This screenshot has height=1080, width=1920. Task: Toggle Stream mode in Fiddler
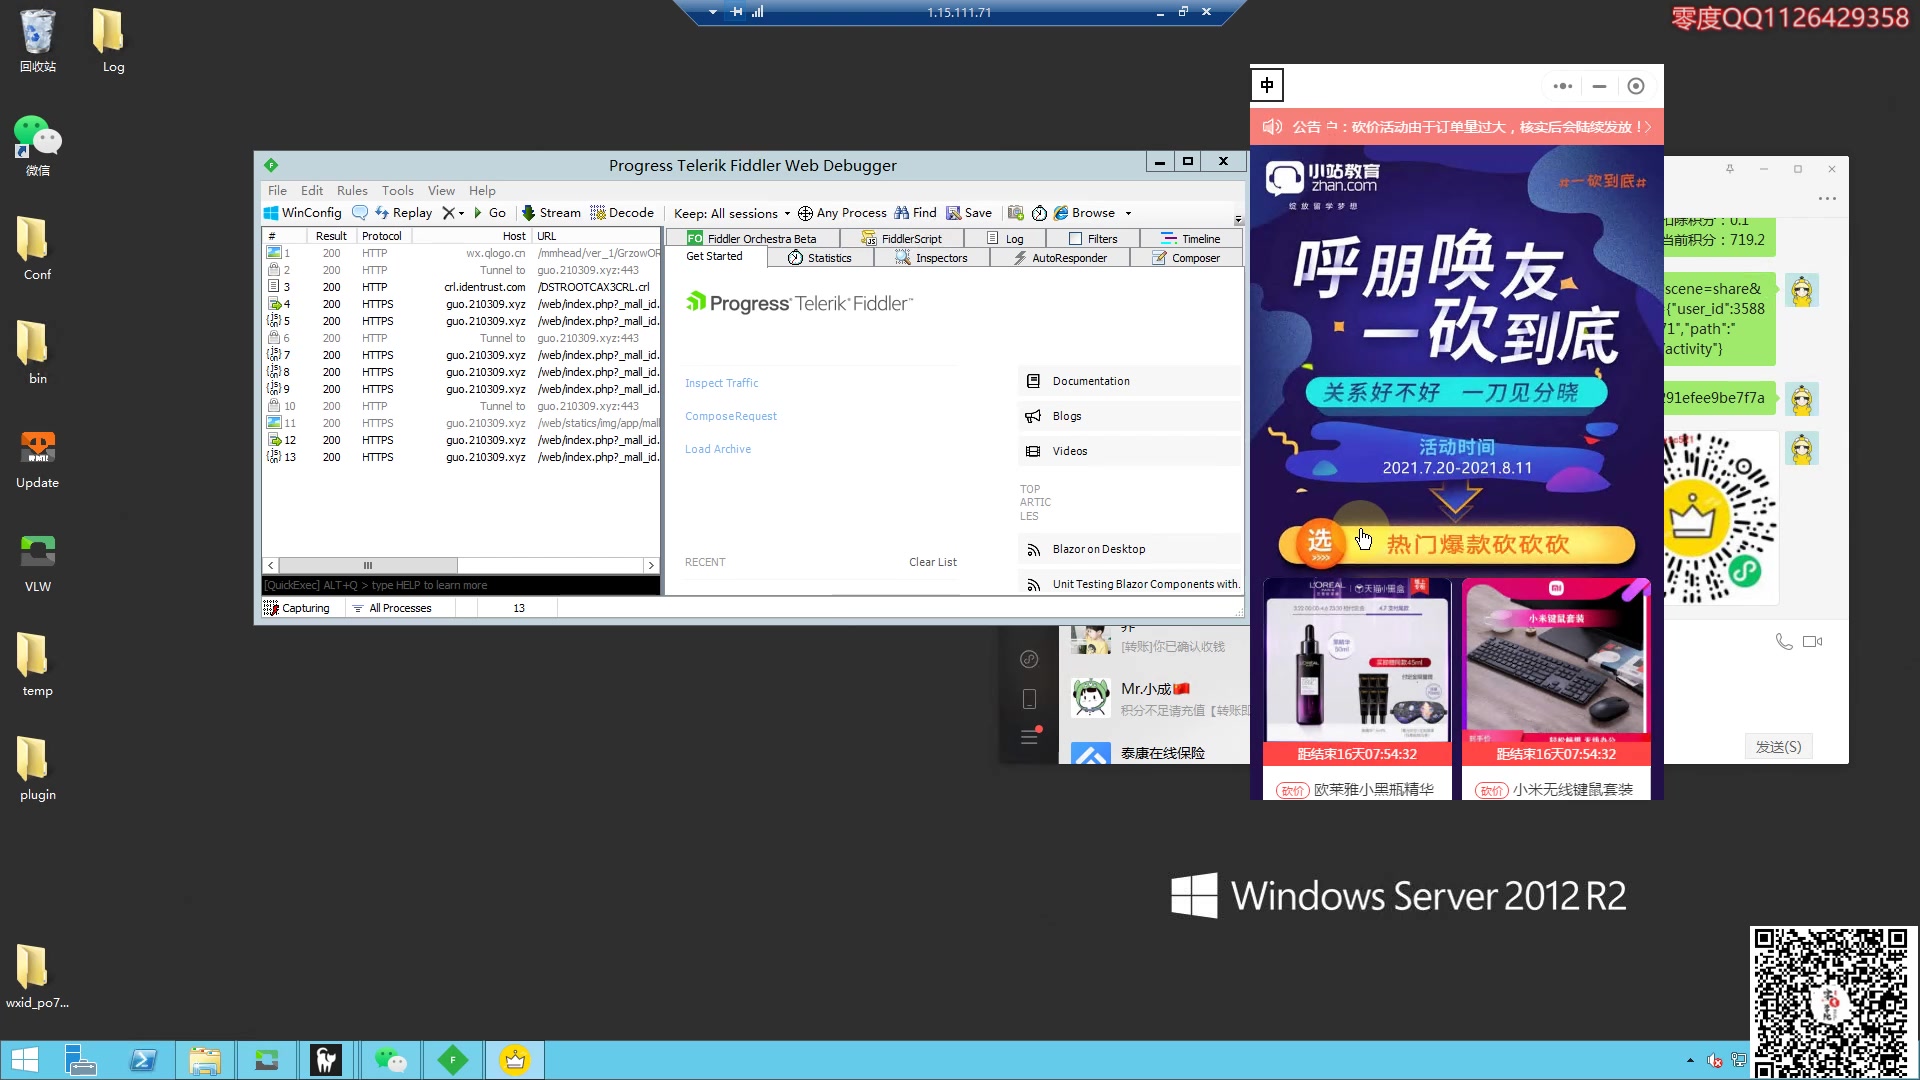coord(552,213)
